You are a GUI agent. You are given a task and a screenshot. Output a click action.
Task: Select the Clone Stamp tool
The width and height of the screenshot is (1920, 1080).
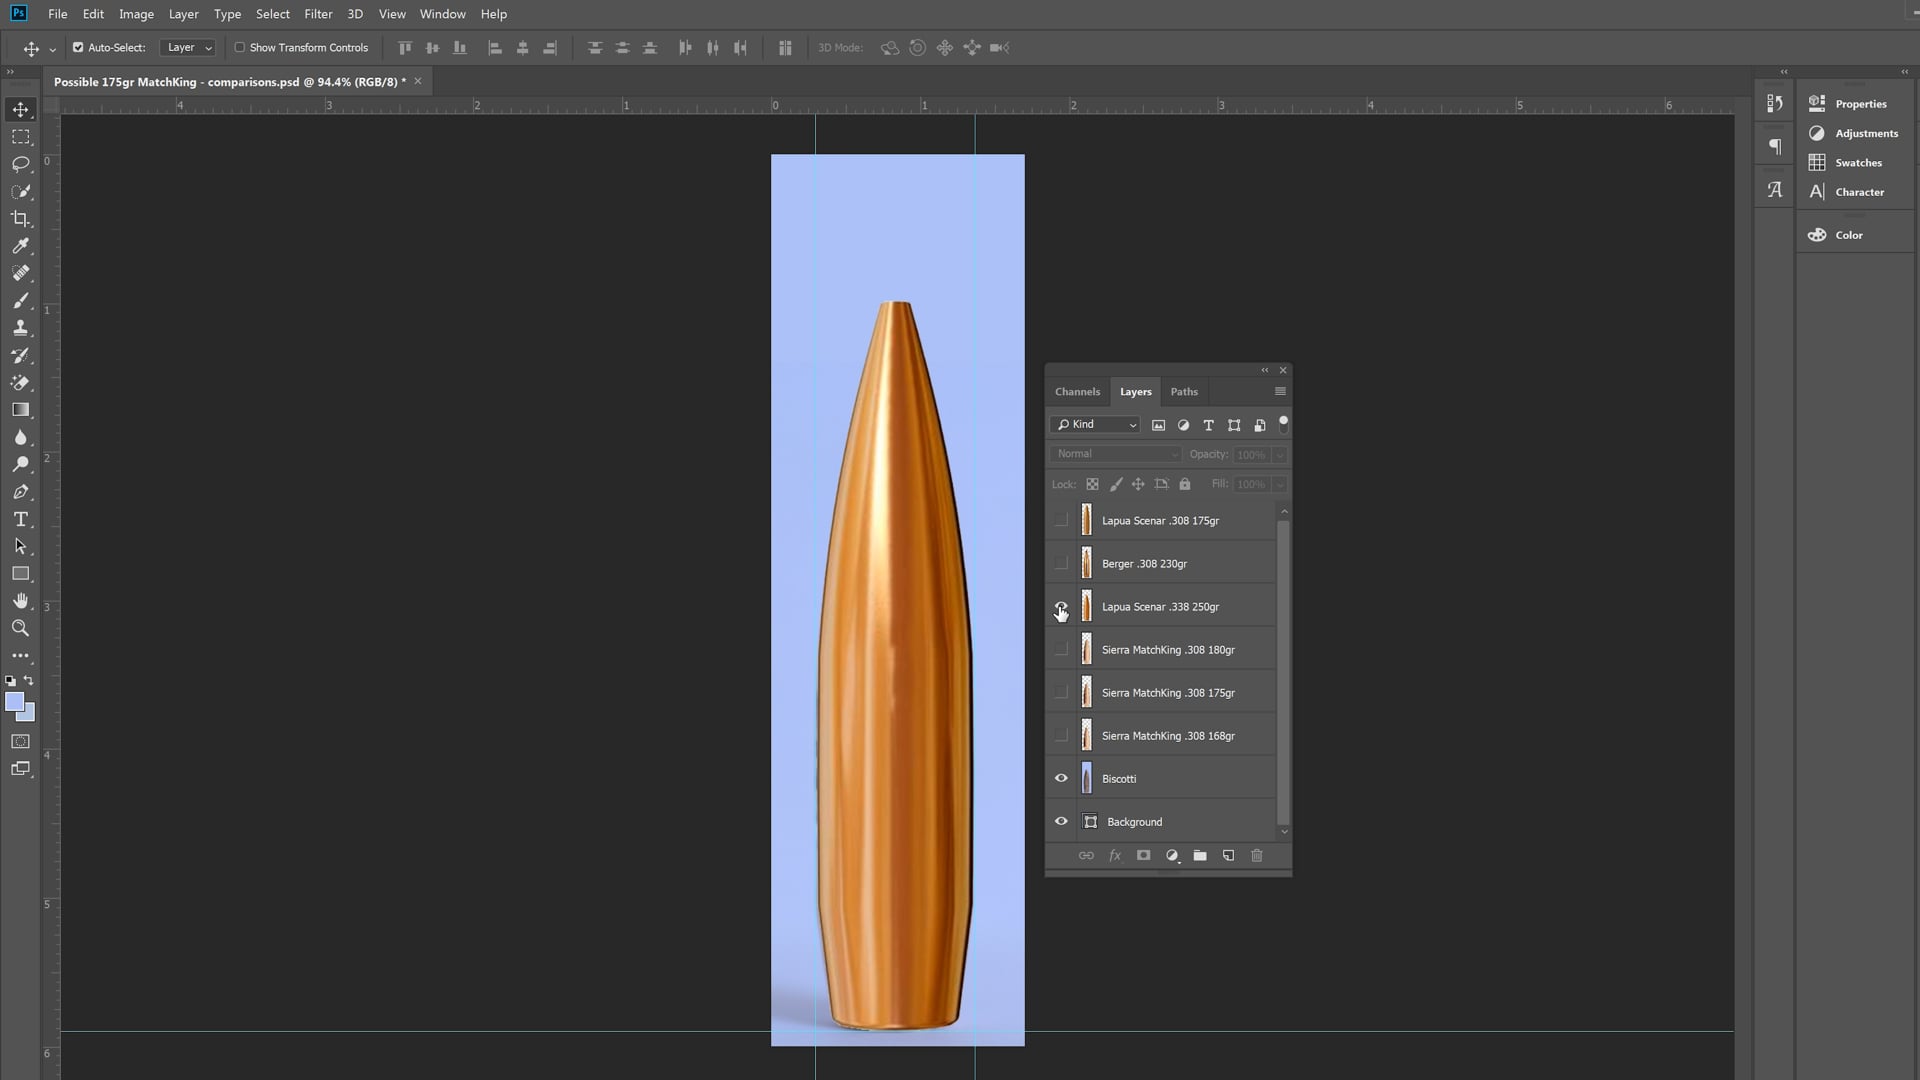coord(20,328)
